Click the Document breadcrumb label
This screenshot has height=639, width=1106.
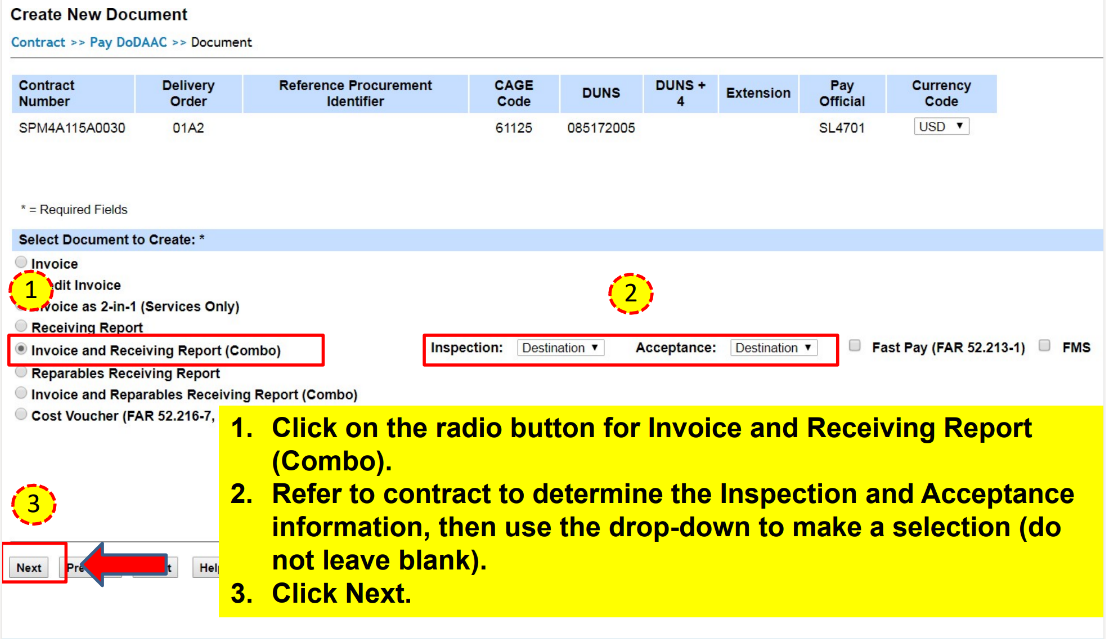(221, 43)
